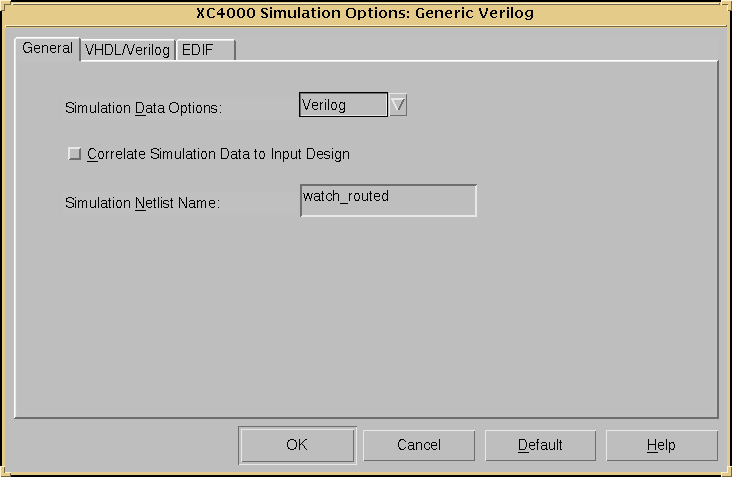Switch to the General tab
This screenshot has width=732, height=477.
[x=47, y=49]
